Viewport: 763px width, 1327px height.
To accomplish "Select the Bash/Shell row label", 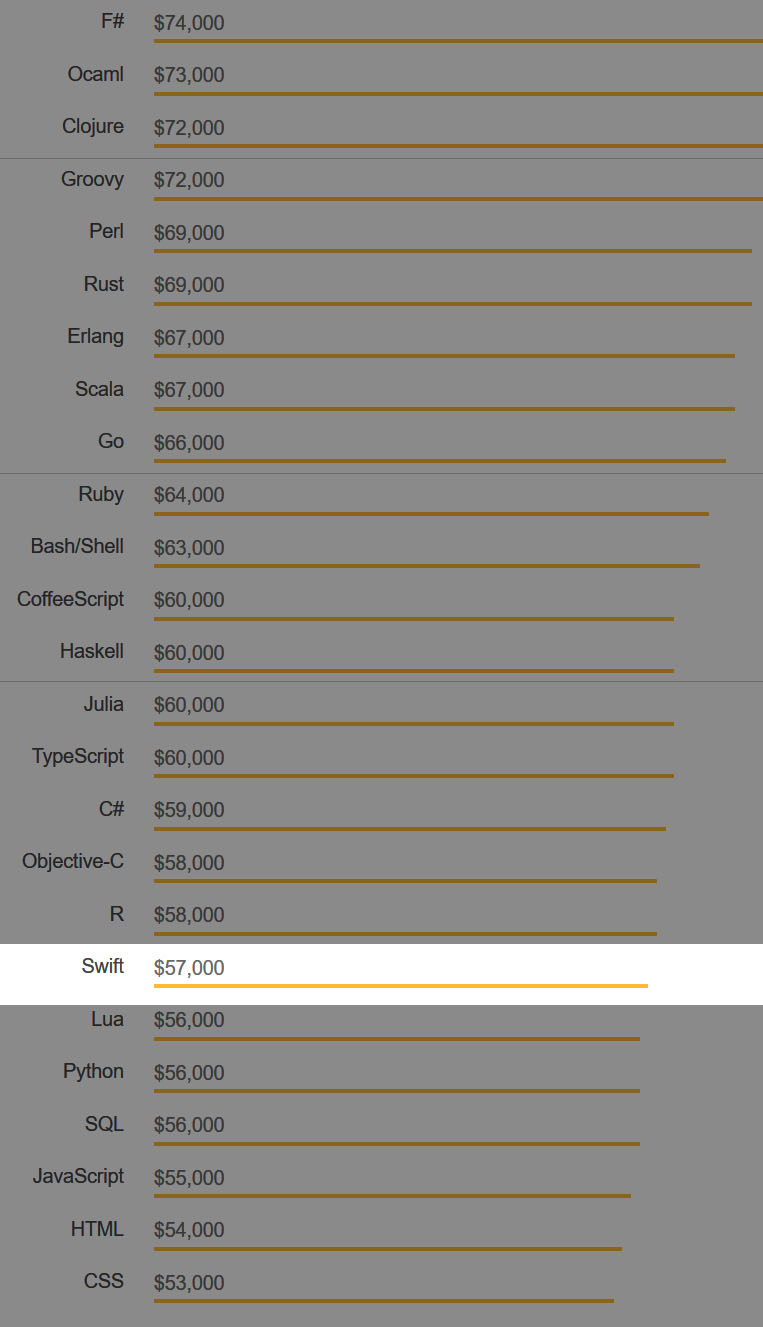I will [x=77, y=546].
